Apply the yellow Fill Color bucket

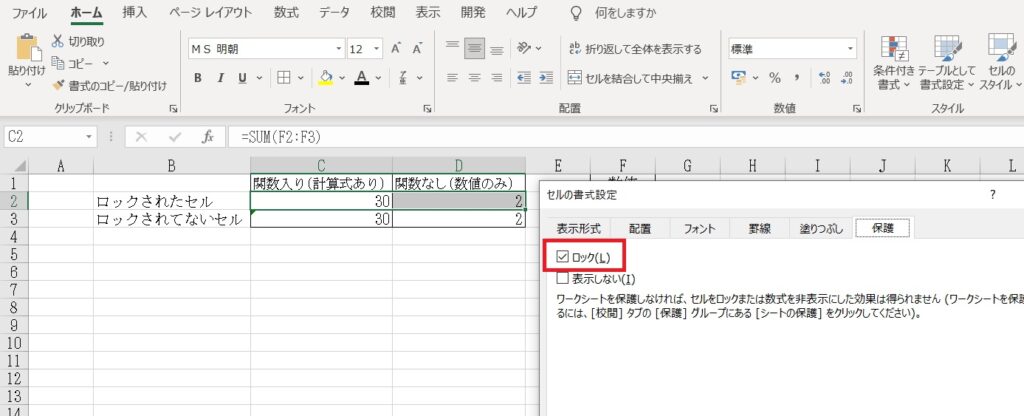tap(326, 78)
